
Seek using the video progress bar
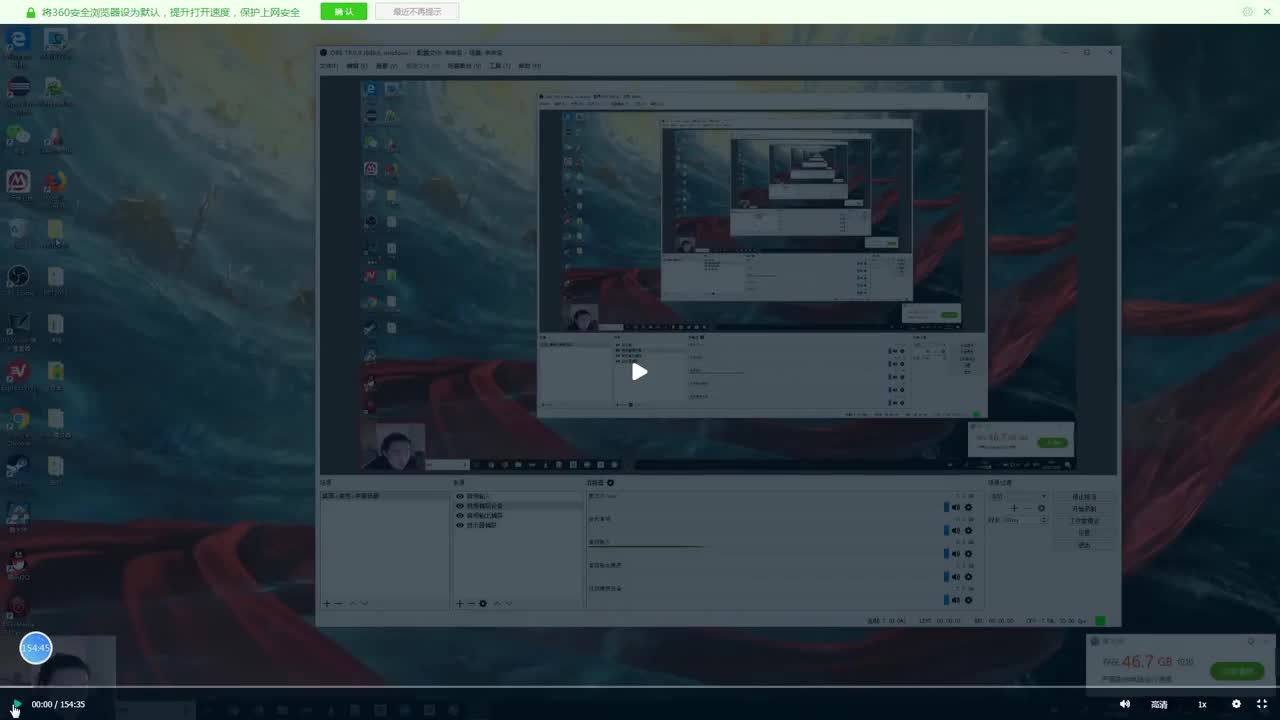[640, 687]
